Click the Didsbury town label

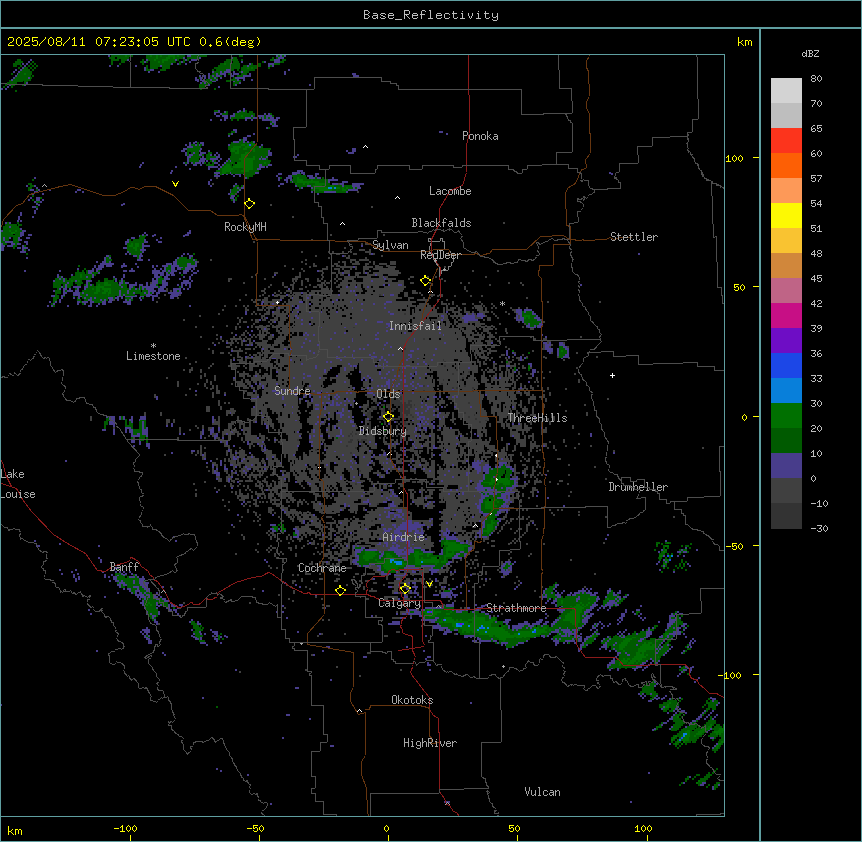tap(383, 431)
